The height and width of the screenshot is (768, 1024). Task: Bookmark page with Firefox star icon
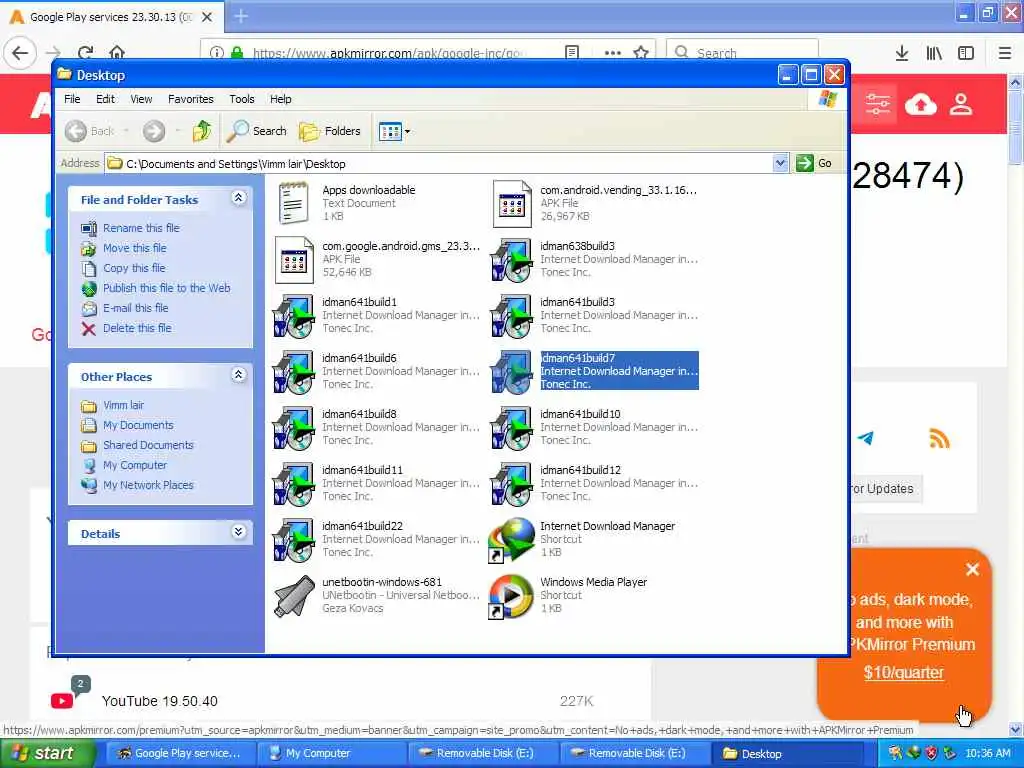point(641,53)
